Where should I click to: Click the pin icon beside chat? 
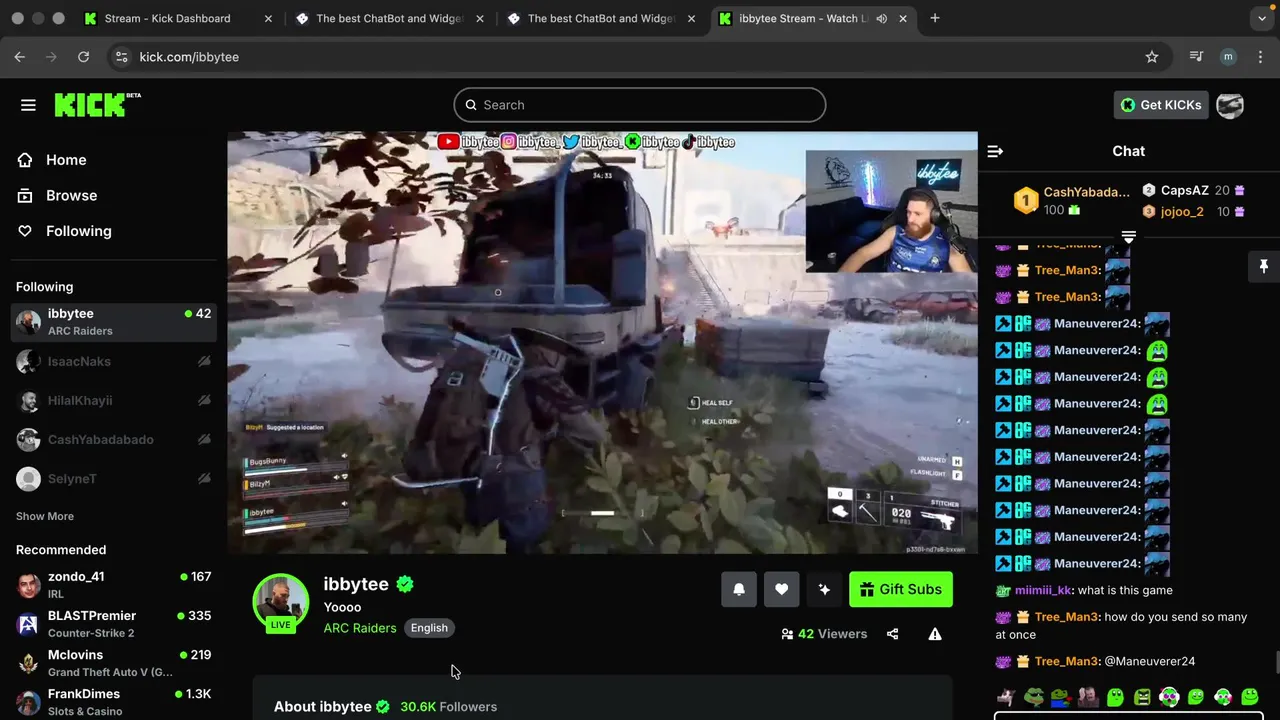1264,266
